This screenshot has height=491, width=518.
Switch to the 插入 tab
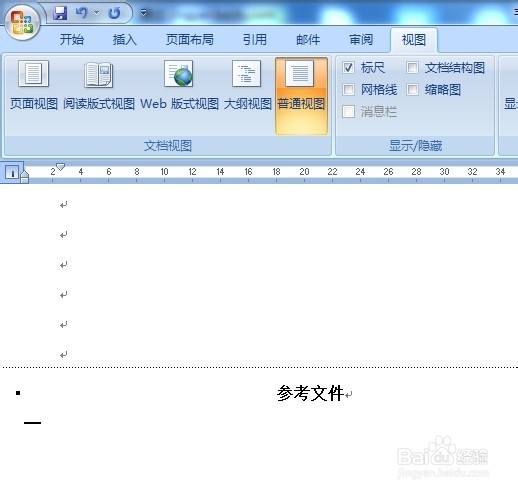[x=125, y=40]
